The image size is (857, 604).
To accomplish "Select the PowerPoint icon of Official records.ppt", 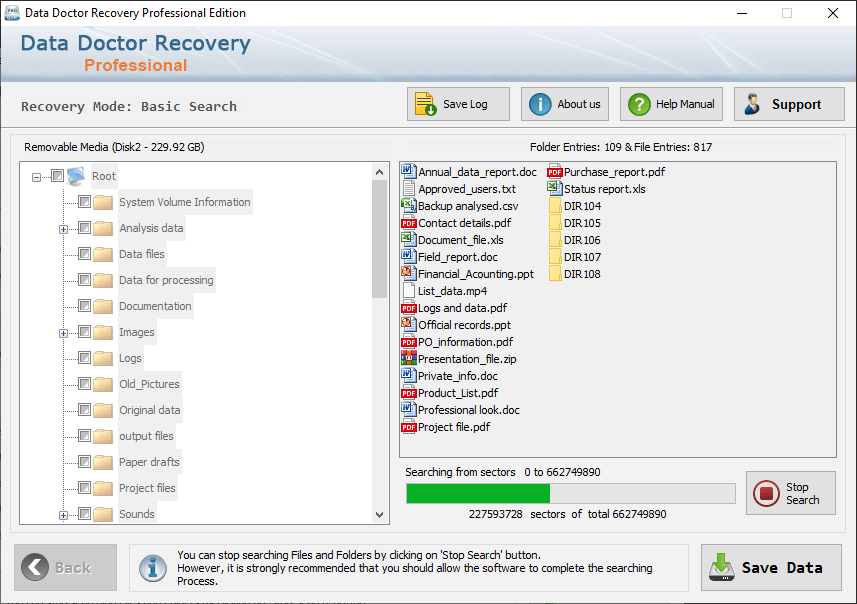I will click(x=408, y=325).
